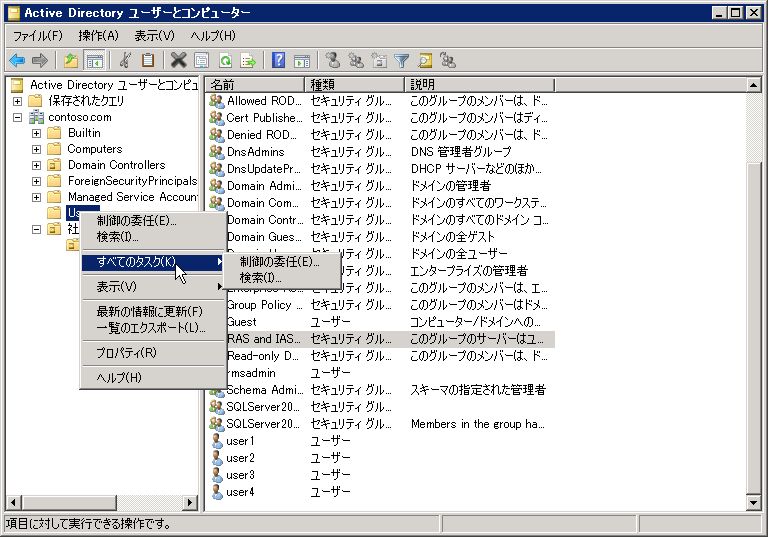Open Help with the question mark icon
The height and width of the screenshot is (537, 768).
278,60
